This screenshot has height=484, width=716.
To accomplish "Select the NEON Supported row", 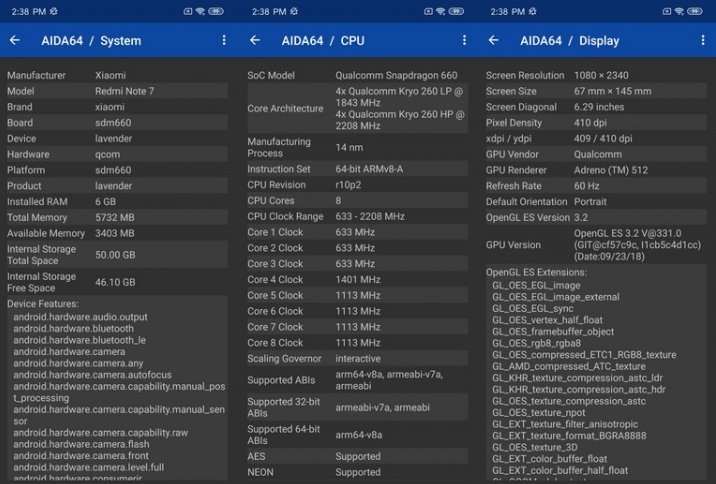I will (x=357, y=472).
